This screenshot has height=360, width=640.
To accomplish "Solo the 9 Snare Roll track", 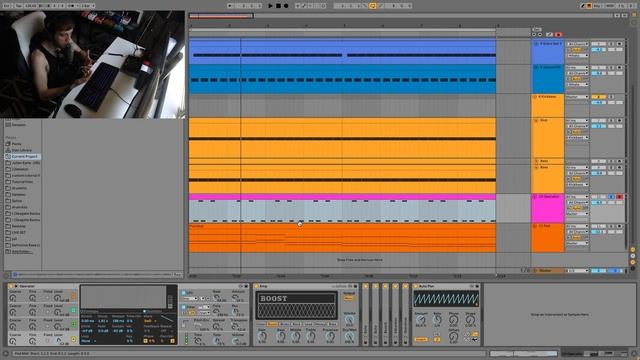I will [611, 44].
